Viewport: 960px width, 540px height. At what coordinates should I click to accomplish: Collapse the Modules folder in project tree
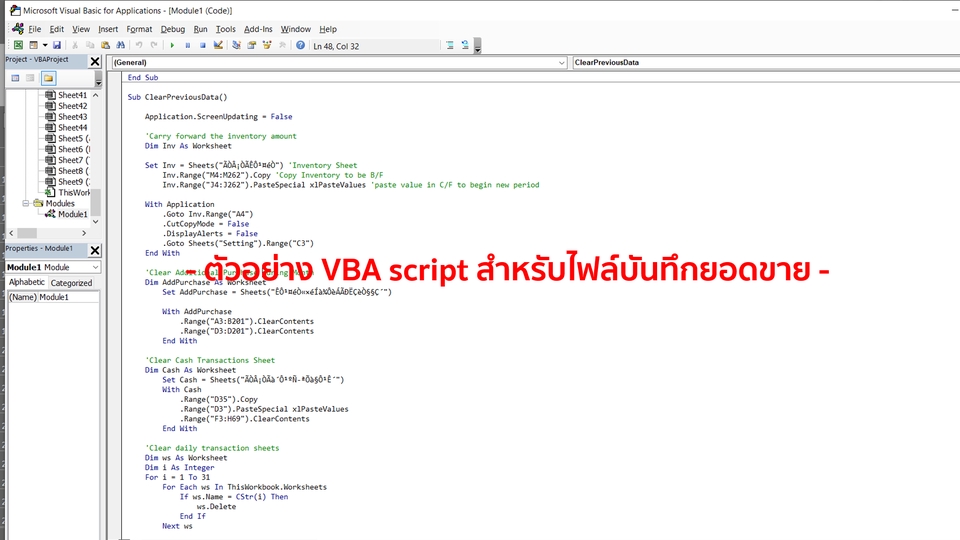point(26,203)
